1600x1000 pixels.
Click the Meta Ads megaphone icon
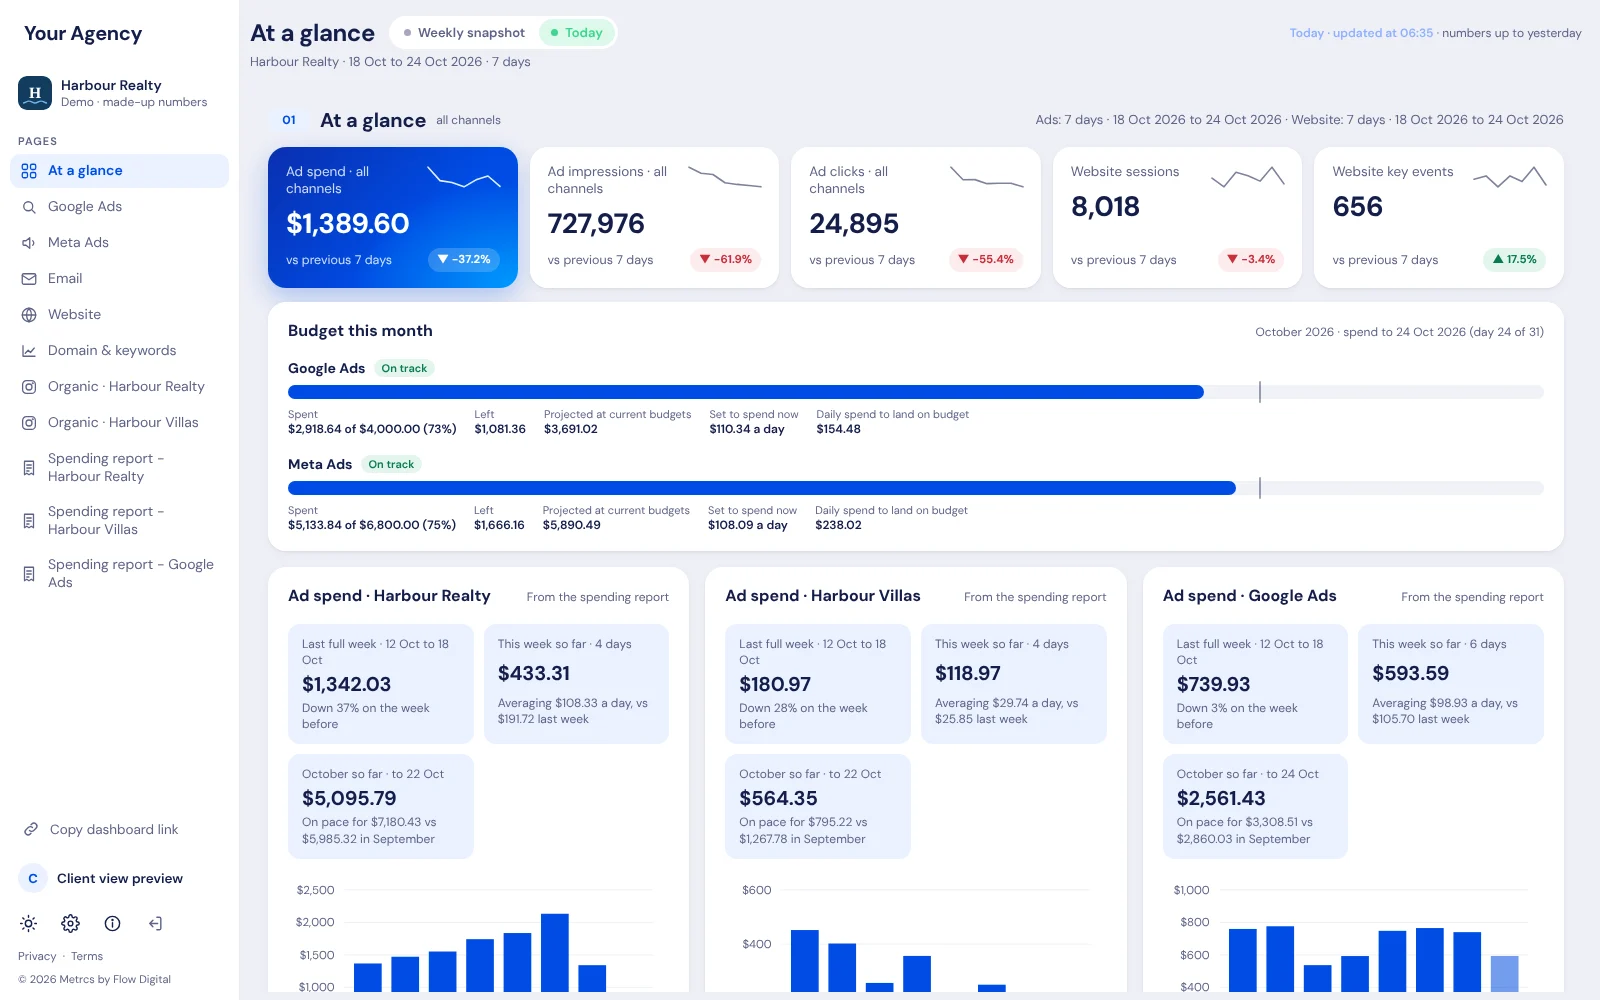pyautogui.click(x=29, y=243)
